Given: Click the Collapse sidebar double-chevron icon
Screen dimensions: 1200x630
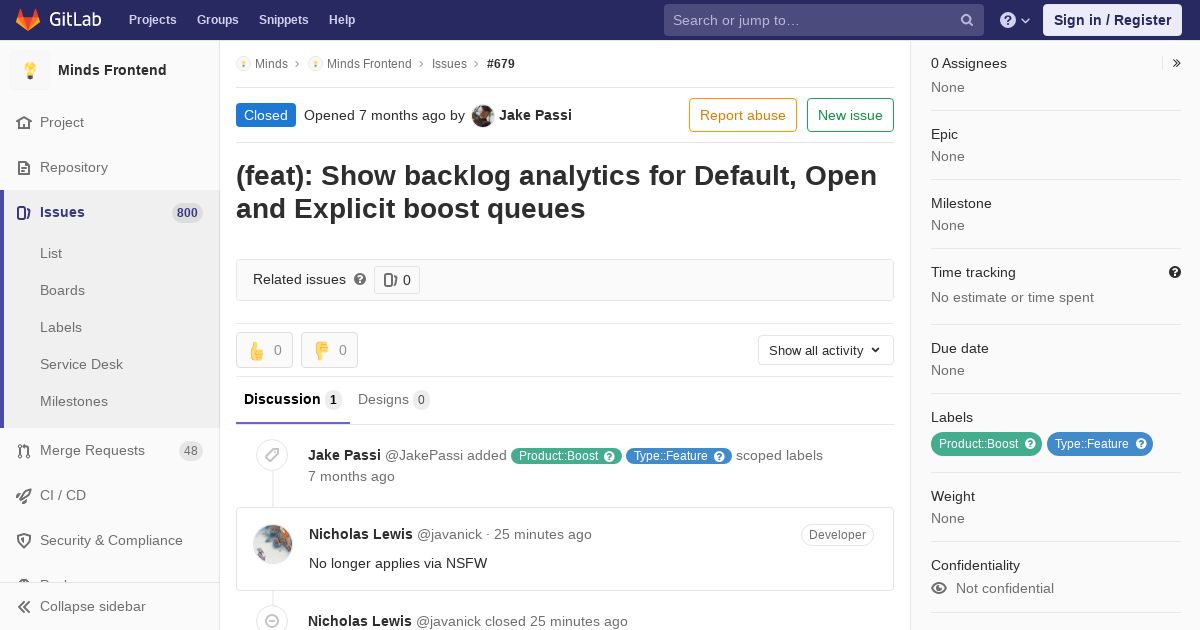Looking at the screenshot, I should pyautogui.click(x=24, y=606).
